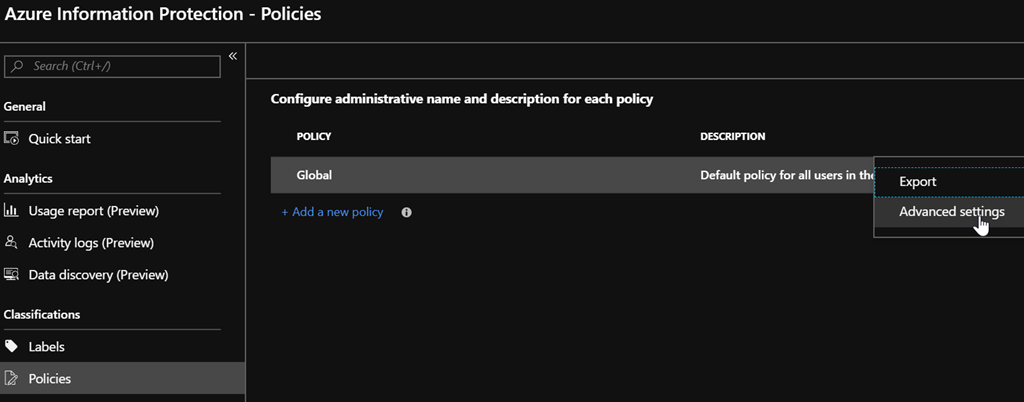Choose Export from the context menu
Viewport: 1024px width, 402px height.
pos(917,182)
